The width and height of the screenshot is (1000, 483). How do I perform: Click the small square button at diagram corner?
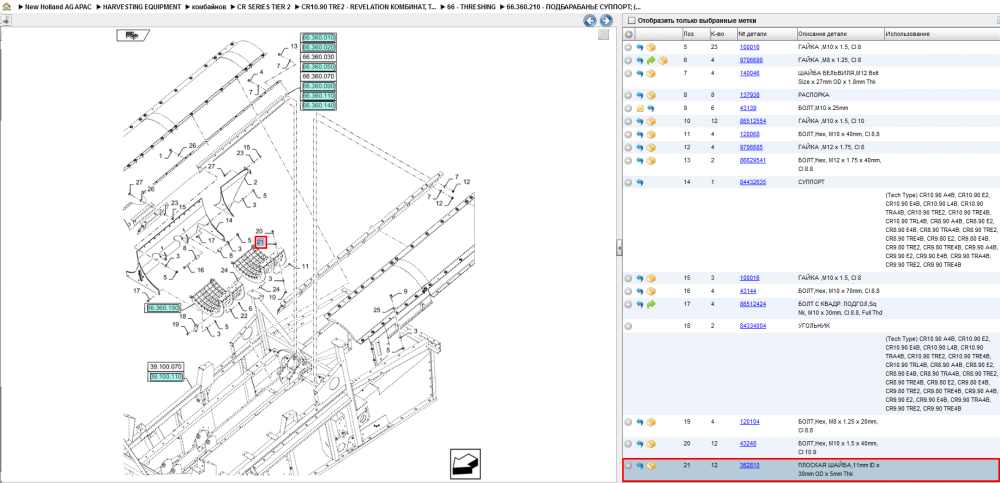603,35
